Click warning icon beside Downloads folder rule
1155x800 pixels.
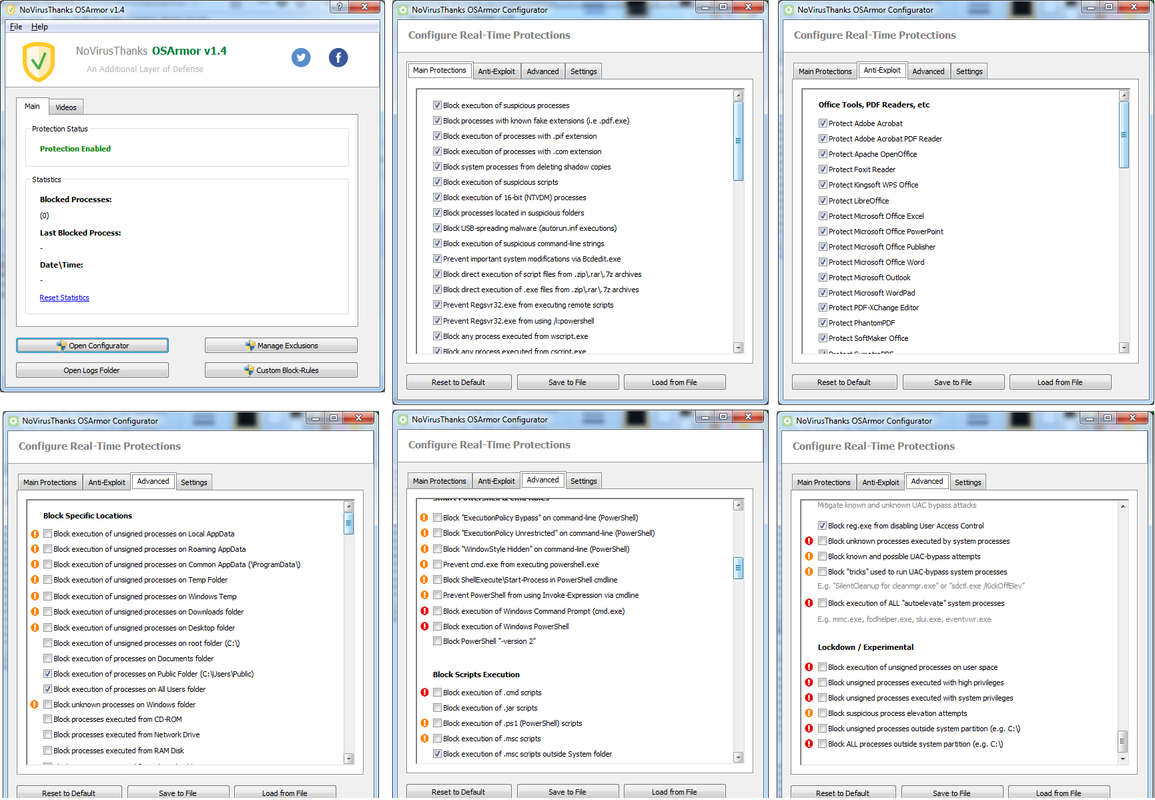[35, 612]
